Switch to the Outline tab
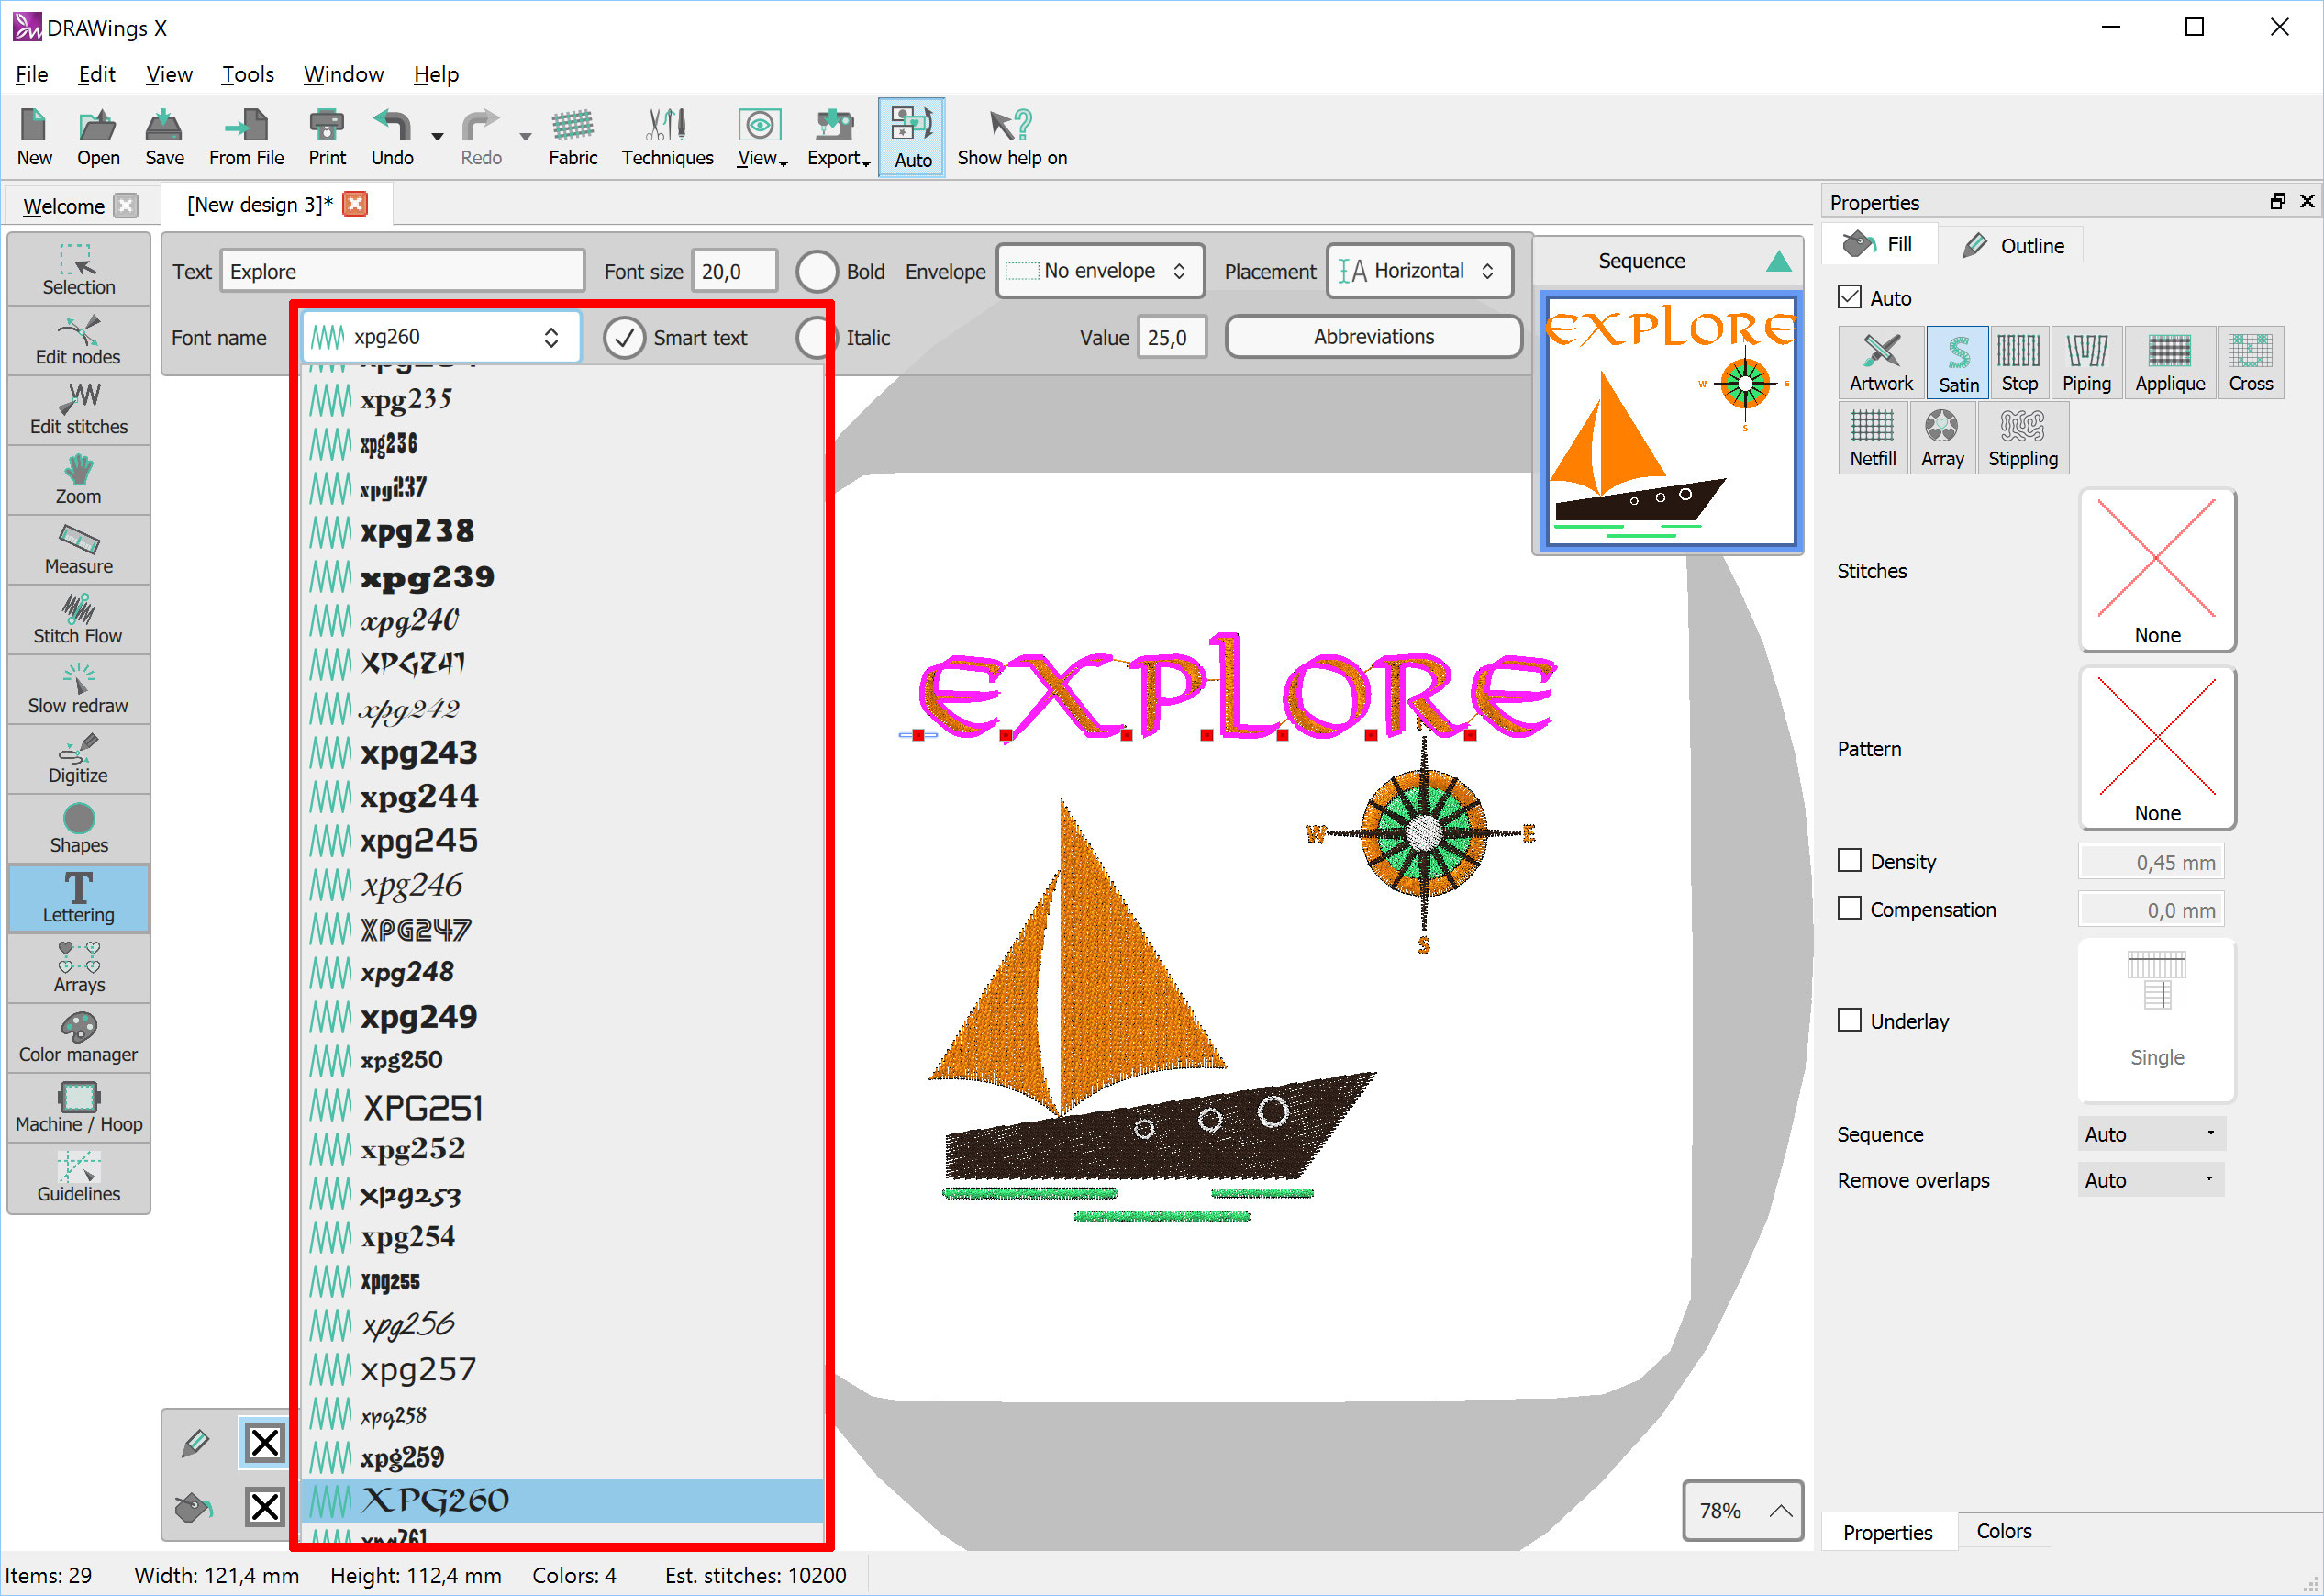This screenshot has height=1596, width=2324. (x=2014, y=245)
